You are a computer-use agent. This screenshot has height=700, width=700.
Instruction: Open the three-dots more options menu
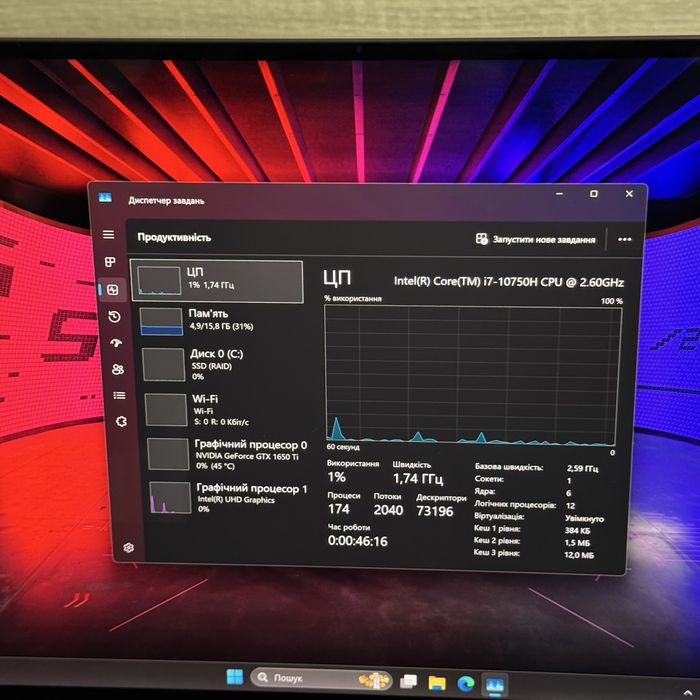[x=625, y=239]
